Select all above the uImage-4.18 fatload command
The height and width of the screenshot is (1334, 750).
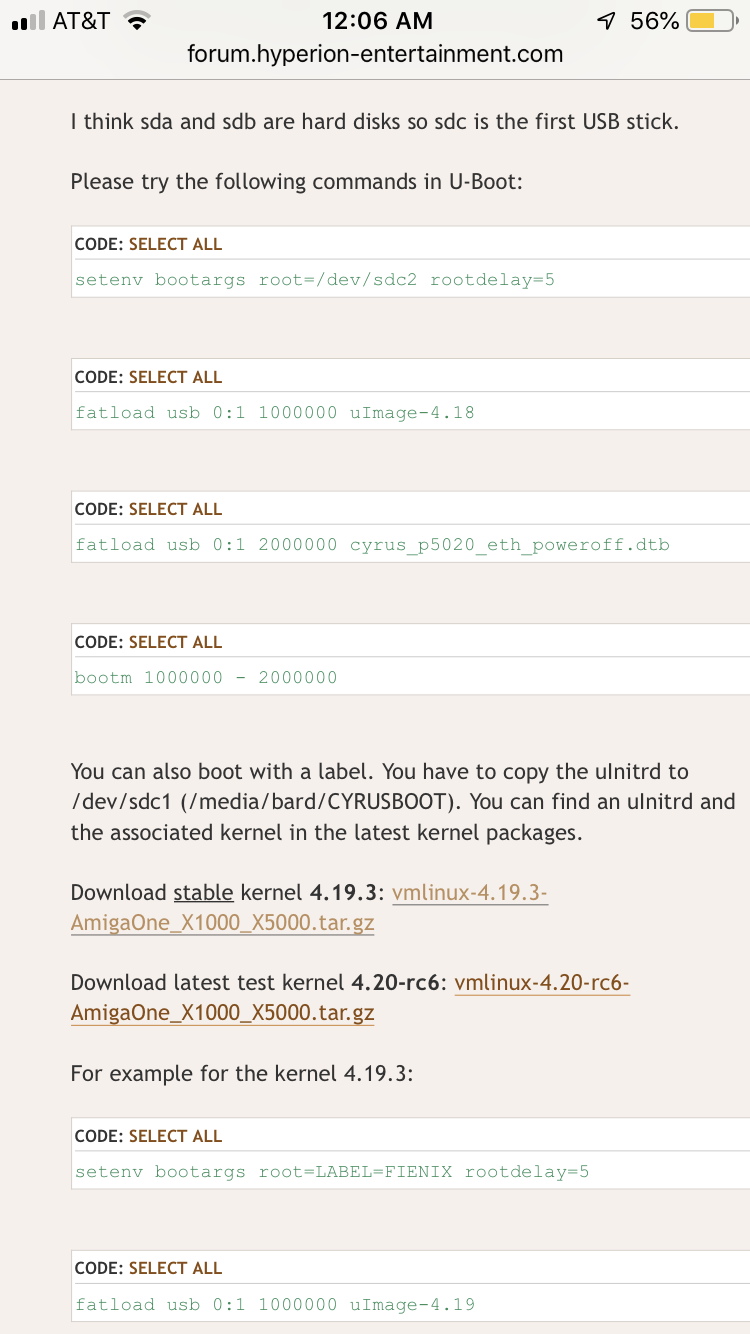tap(175, 377)
